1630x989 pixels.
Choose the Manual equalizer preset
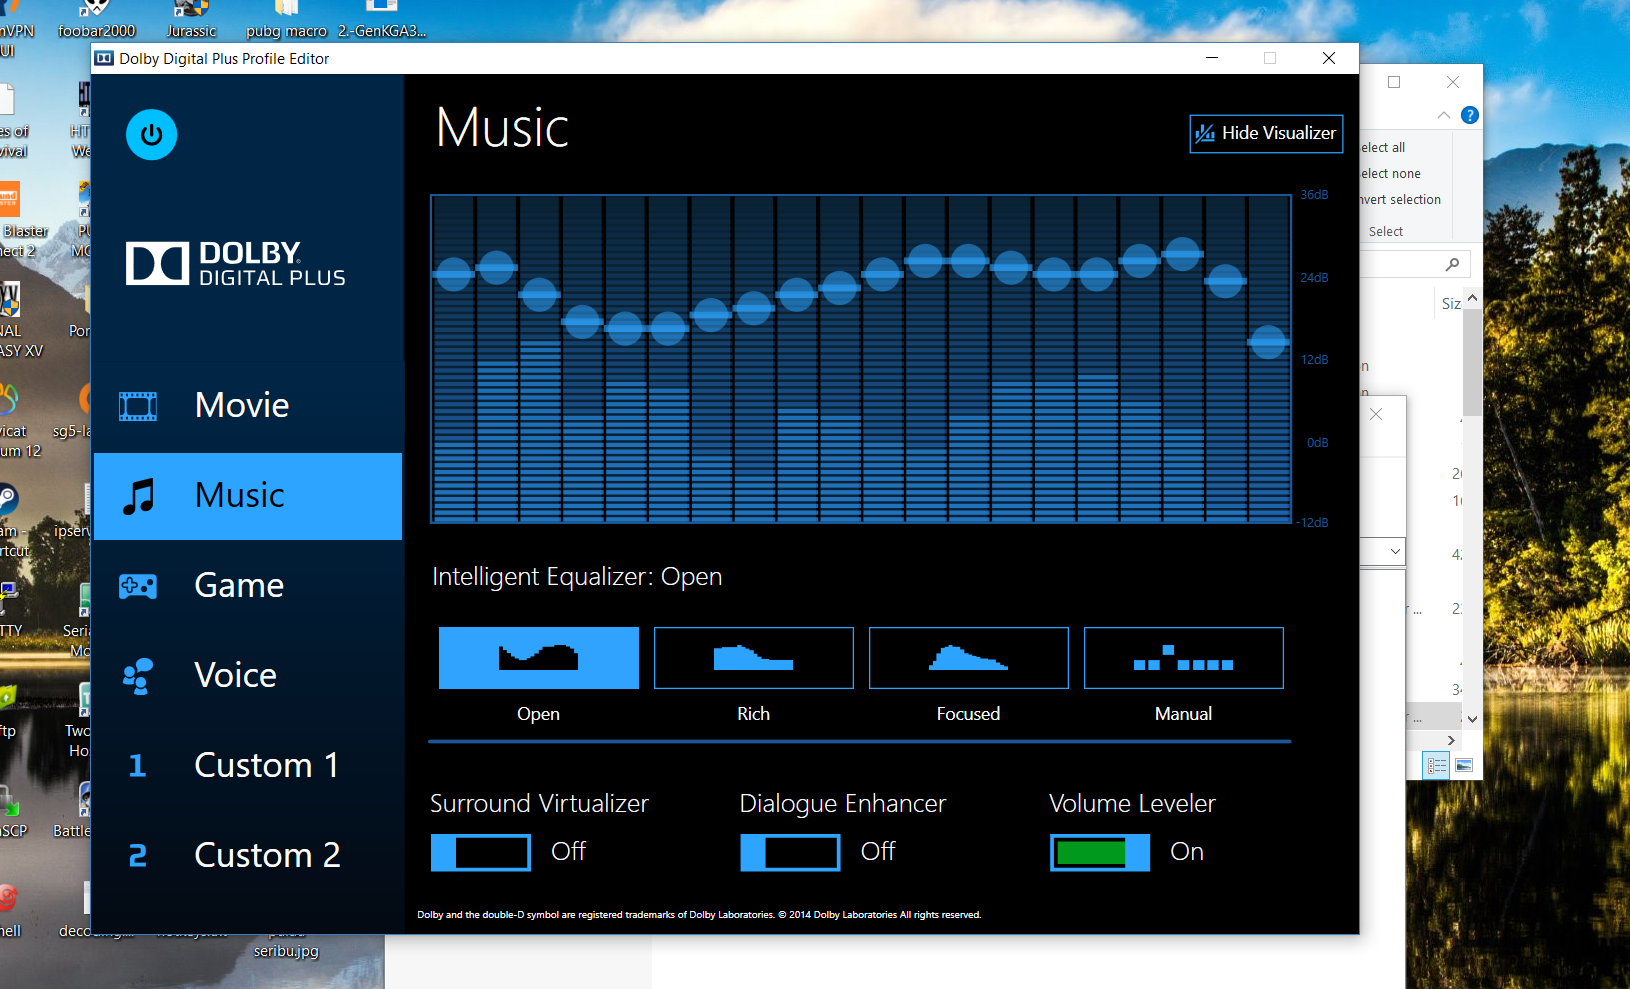click(x=1183, y=658)
